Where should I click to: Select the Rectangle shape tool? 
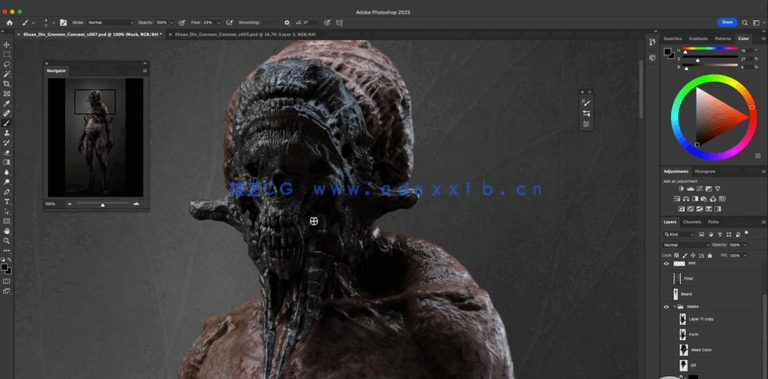tap(7, 221)
